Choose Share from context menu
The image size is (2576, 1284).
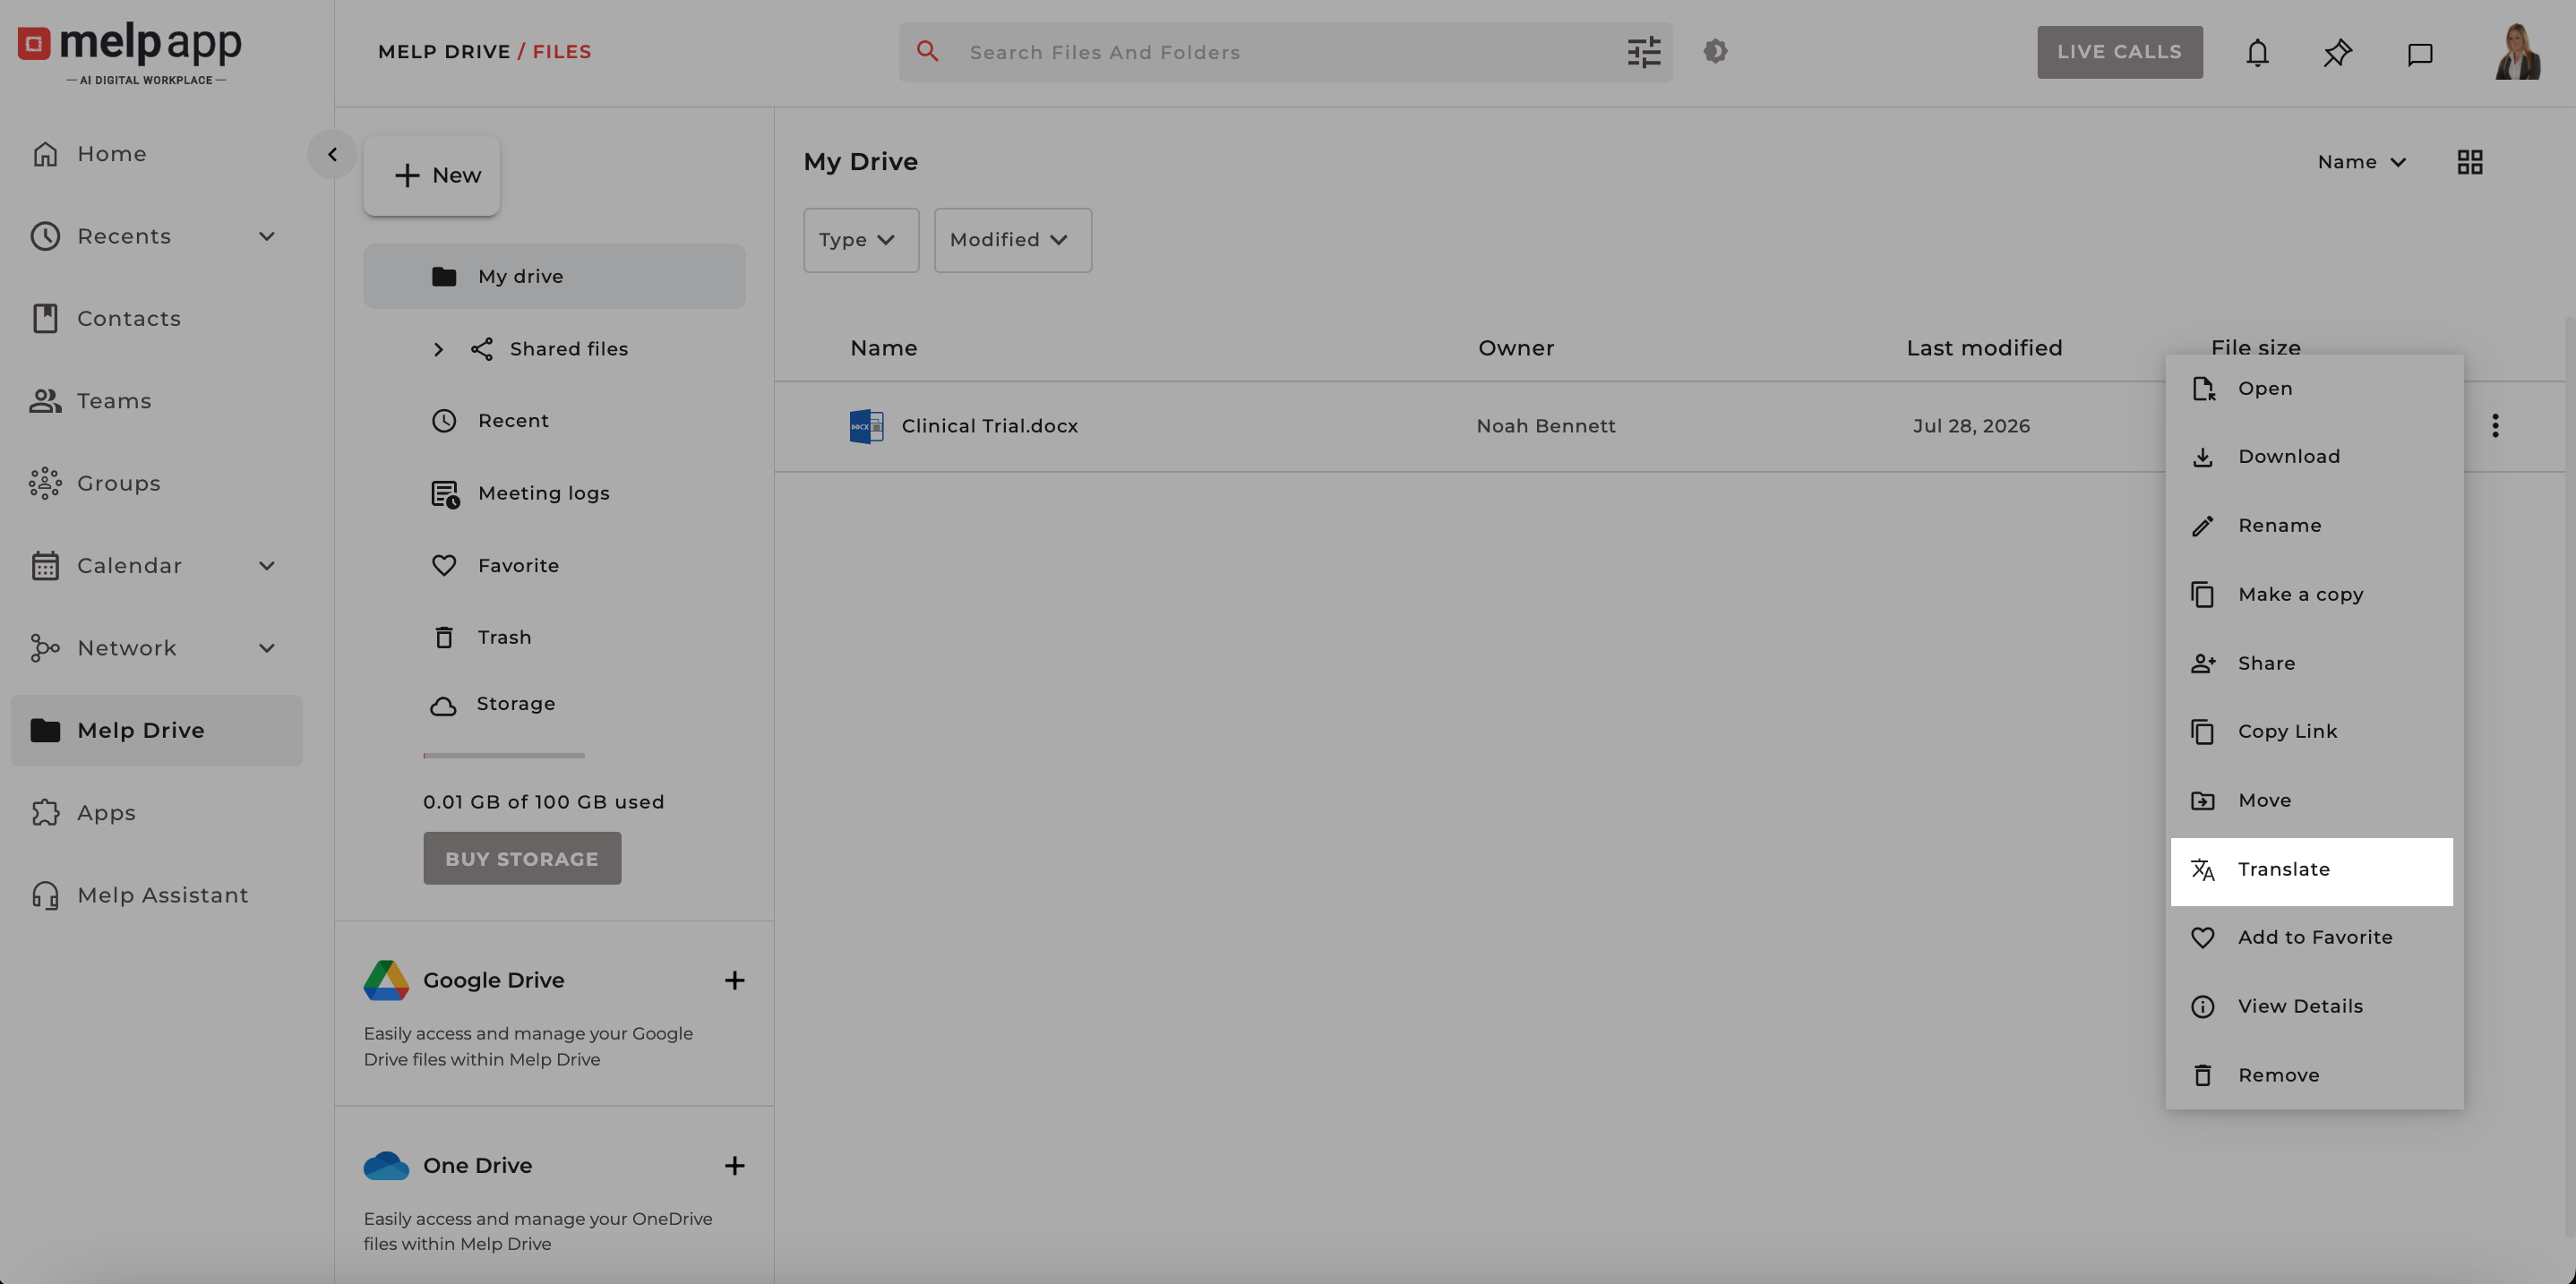2312,664
